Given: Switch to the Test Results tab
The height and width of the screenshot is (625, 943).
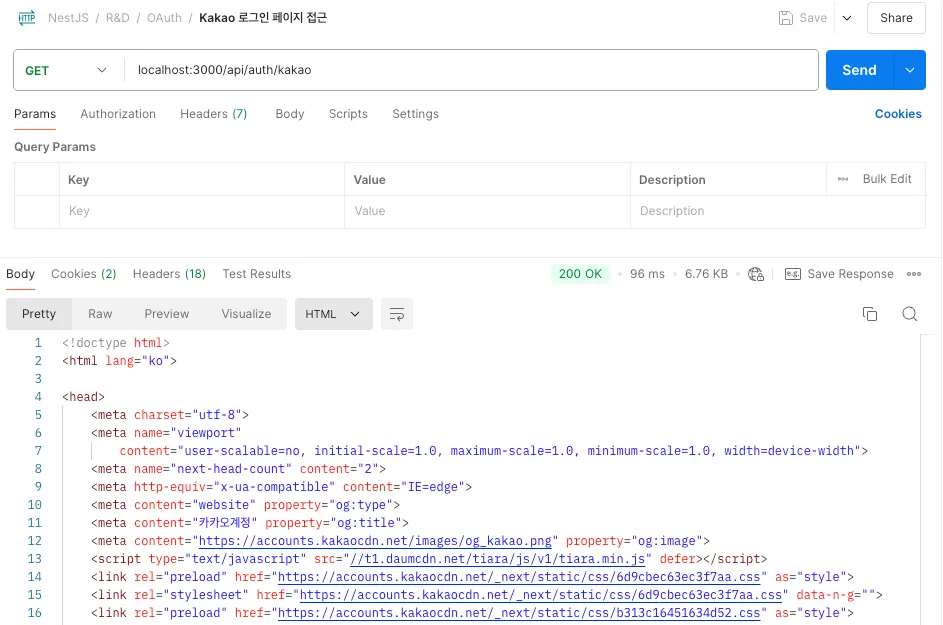Looking at the screenshot, I should click(257, 274).
